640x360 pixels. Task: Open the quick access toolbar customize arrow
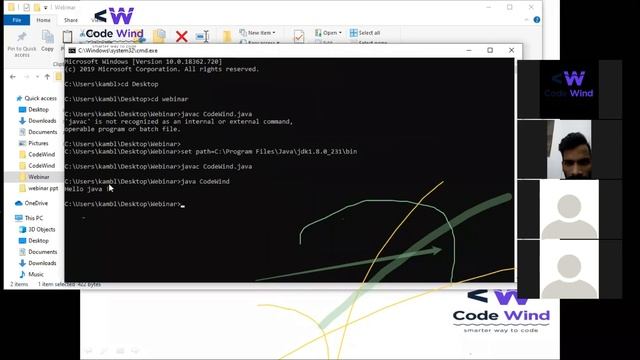46,7
